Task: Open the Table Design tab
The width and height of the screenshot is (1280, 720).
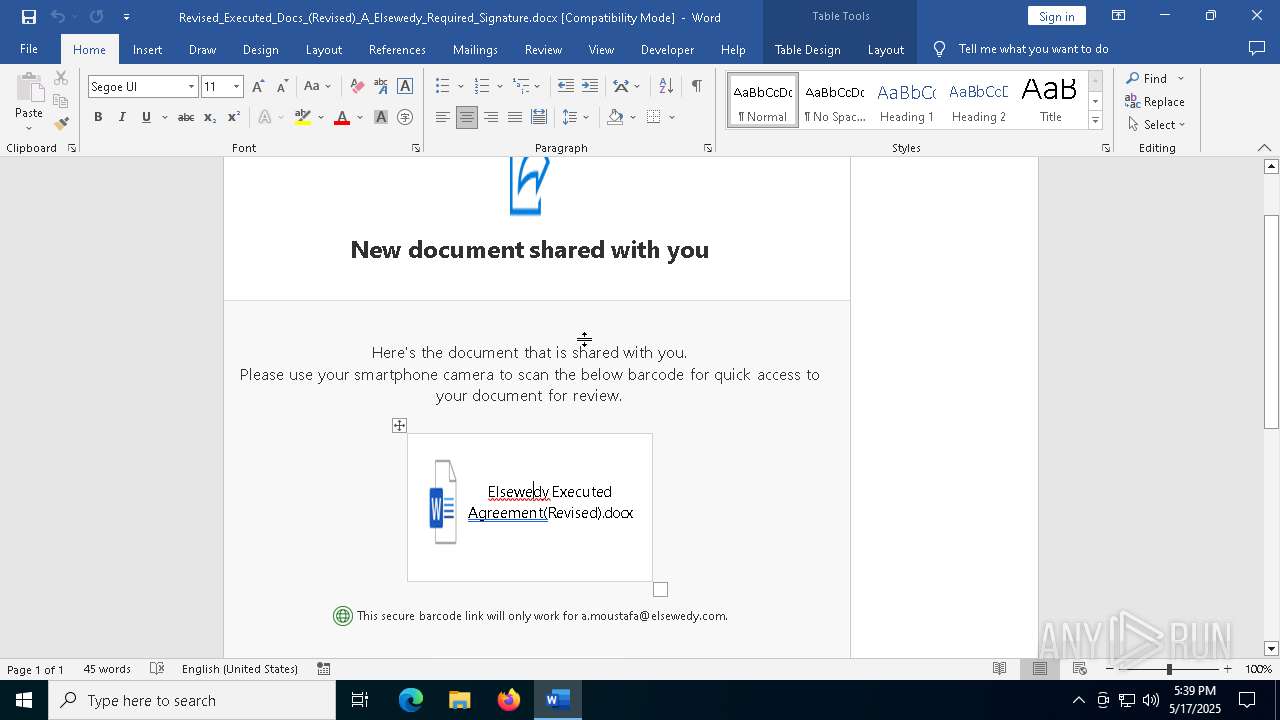Action: point(807,49)
